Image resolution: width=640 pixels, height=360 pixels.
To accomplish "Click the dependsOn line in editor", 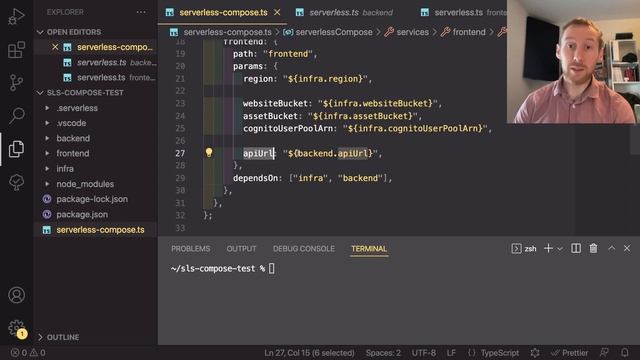I will [x=312, y=178].
